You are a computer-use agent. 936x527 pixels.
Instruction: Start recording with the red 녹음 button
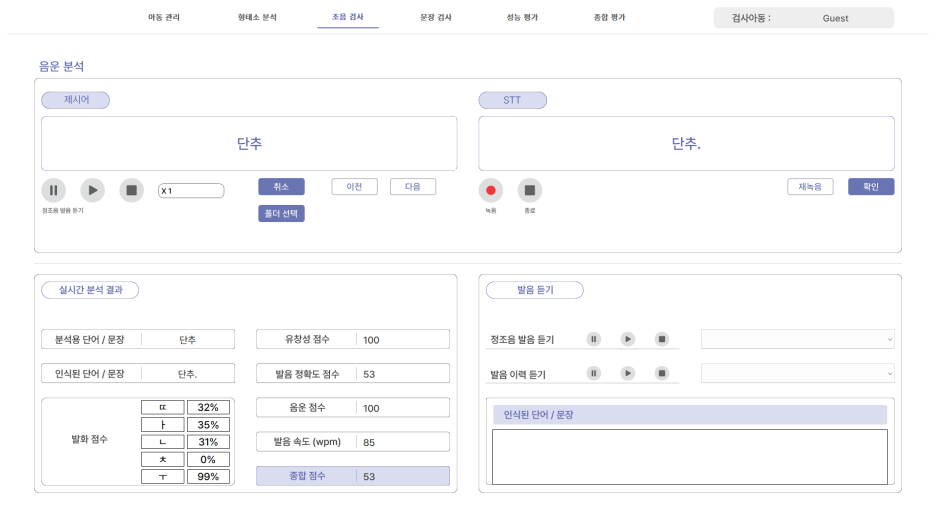tap(491, 190)
